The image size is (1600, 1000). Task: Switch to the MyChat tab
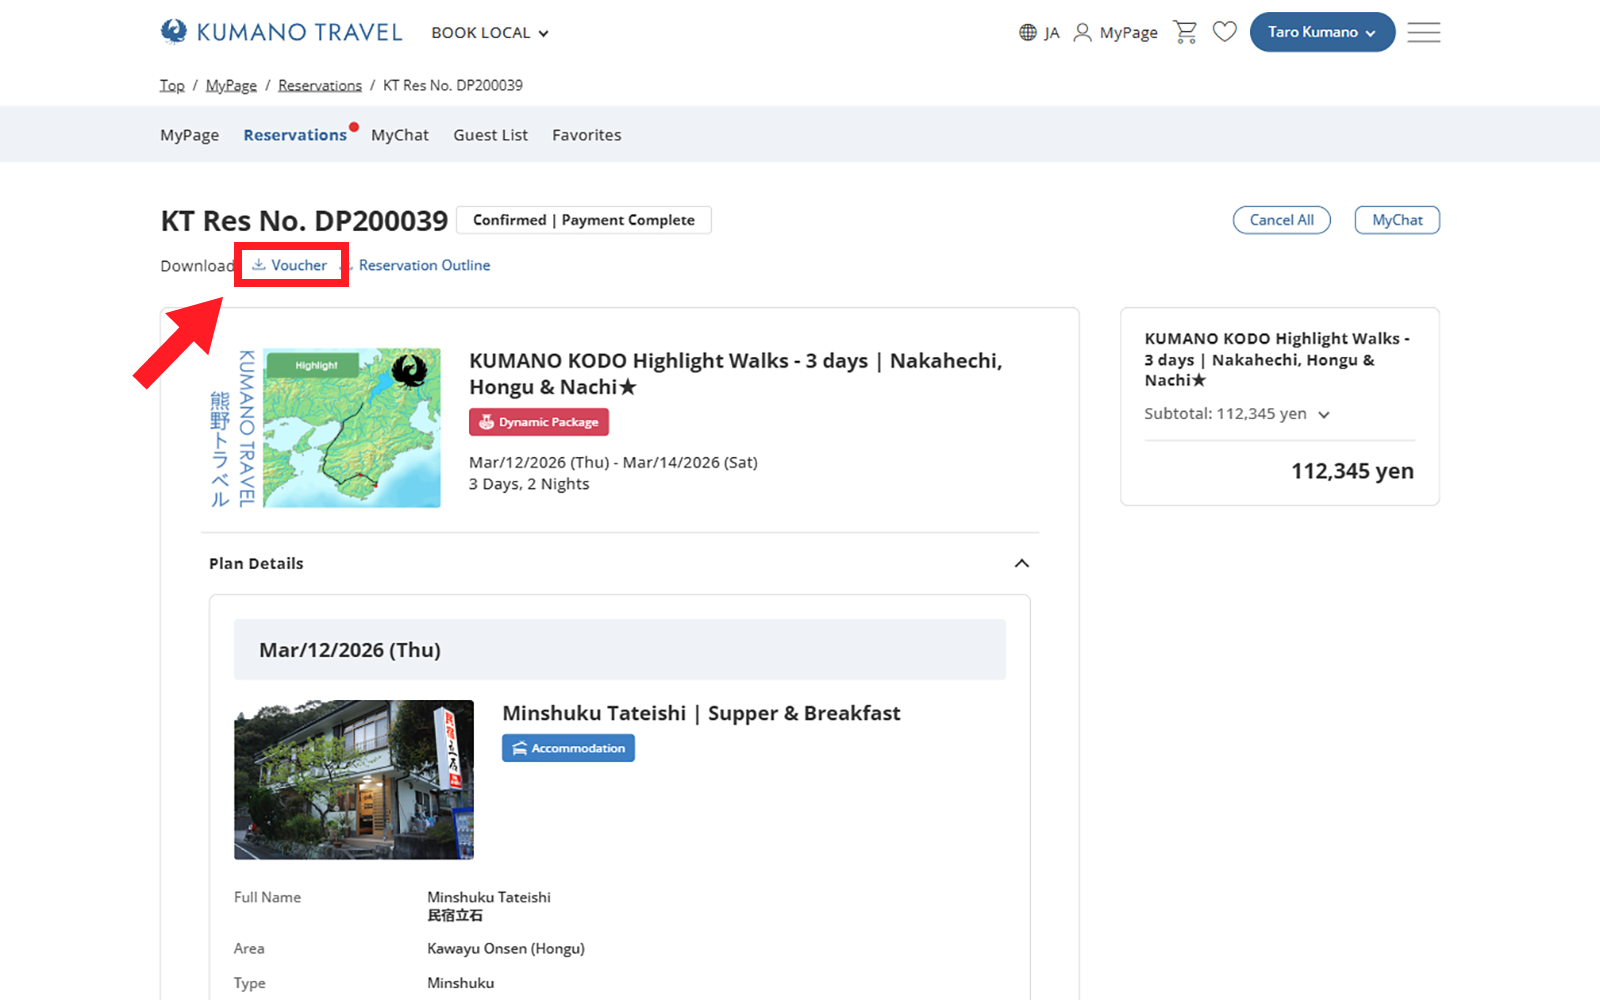399,135
